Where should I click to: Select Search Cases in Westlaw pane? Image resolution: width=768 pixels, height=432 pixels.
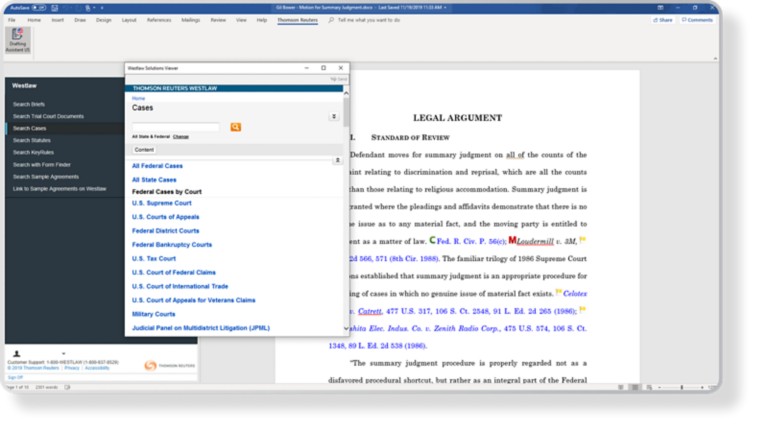click(x=29, y=128)
